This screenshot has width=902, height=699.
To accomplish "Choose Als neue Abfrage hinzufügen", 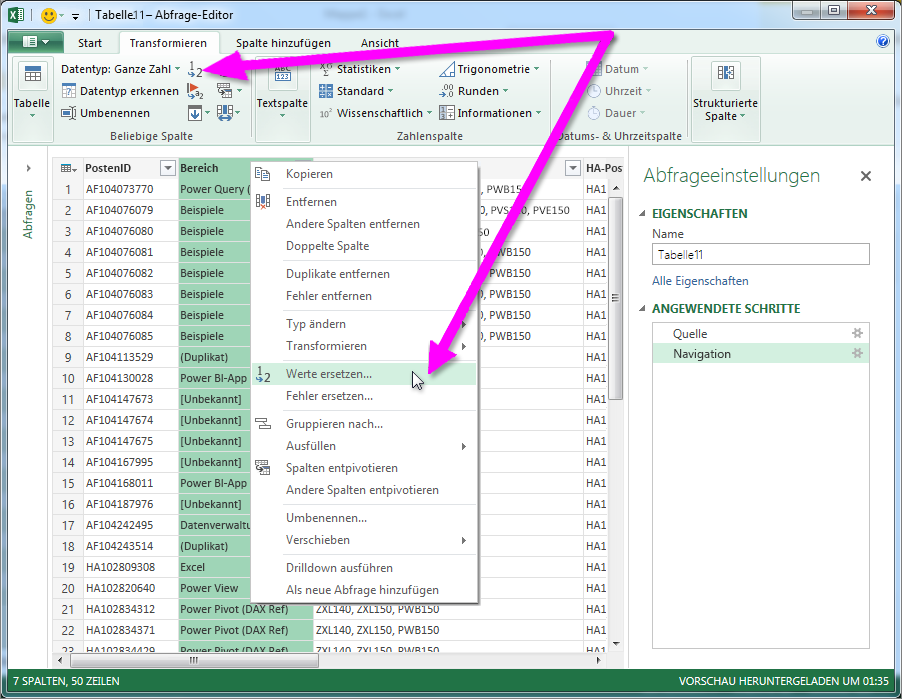I will pos(364,590).
